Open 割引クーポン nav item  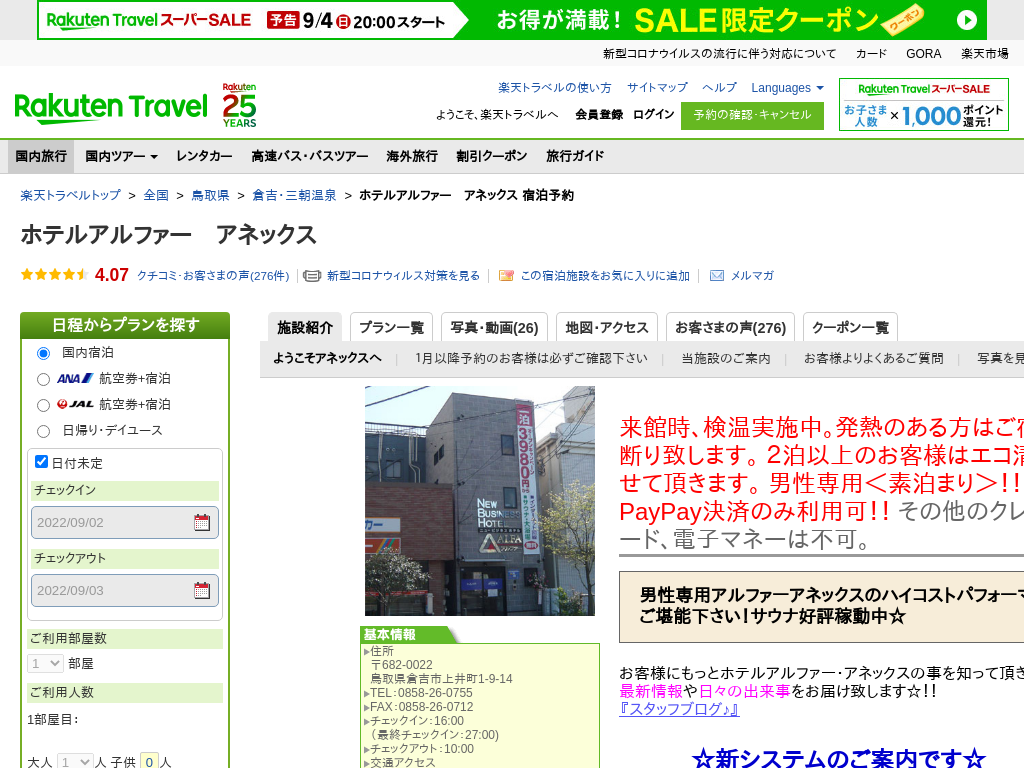point(492,156)
